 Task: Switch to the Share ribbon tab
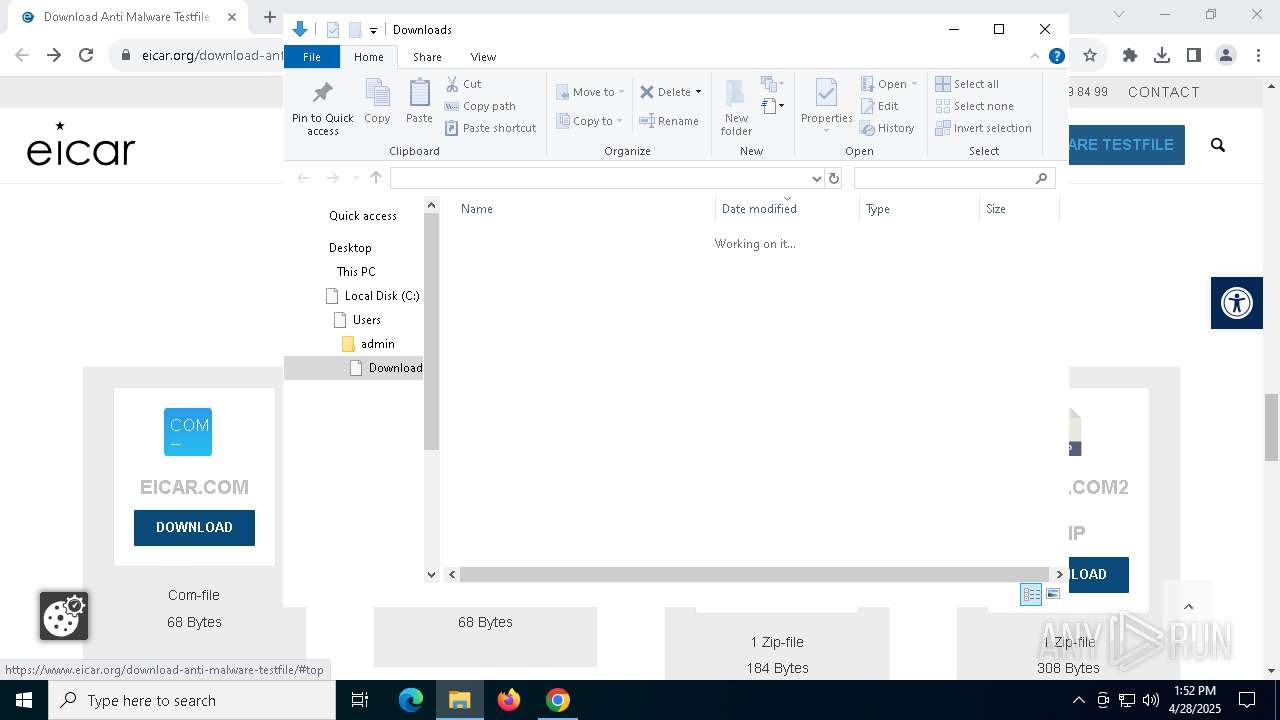tap(427, 57)
